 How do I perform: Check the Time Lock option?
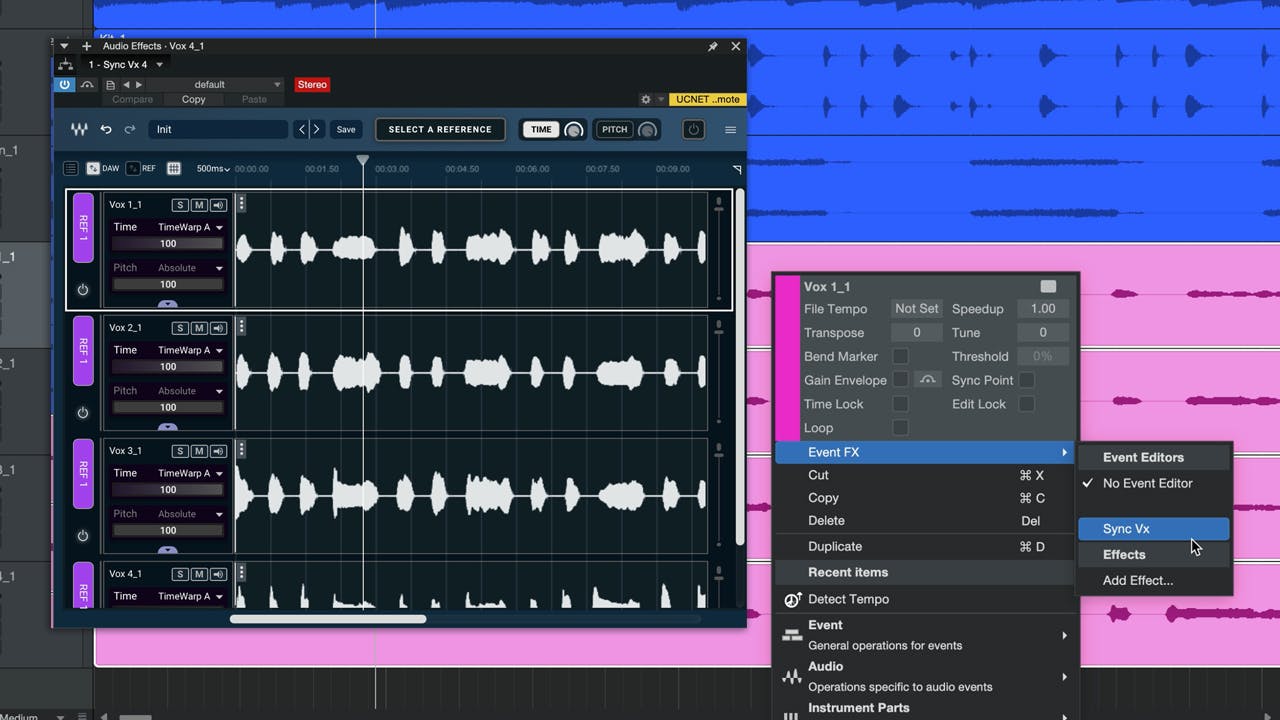900,404
